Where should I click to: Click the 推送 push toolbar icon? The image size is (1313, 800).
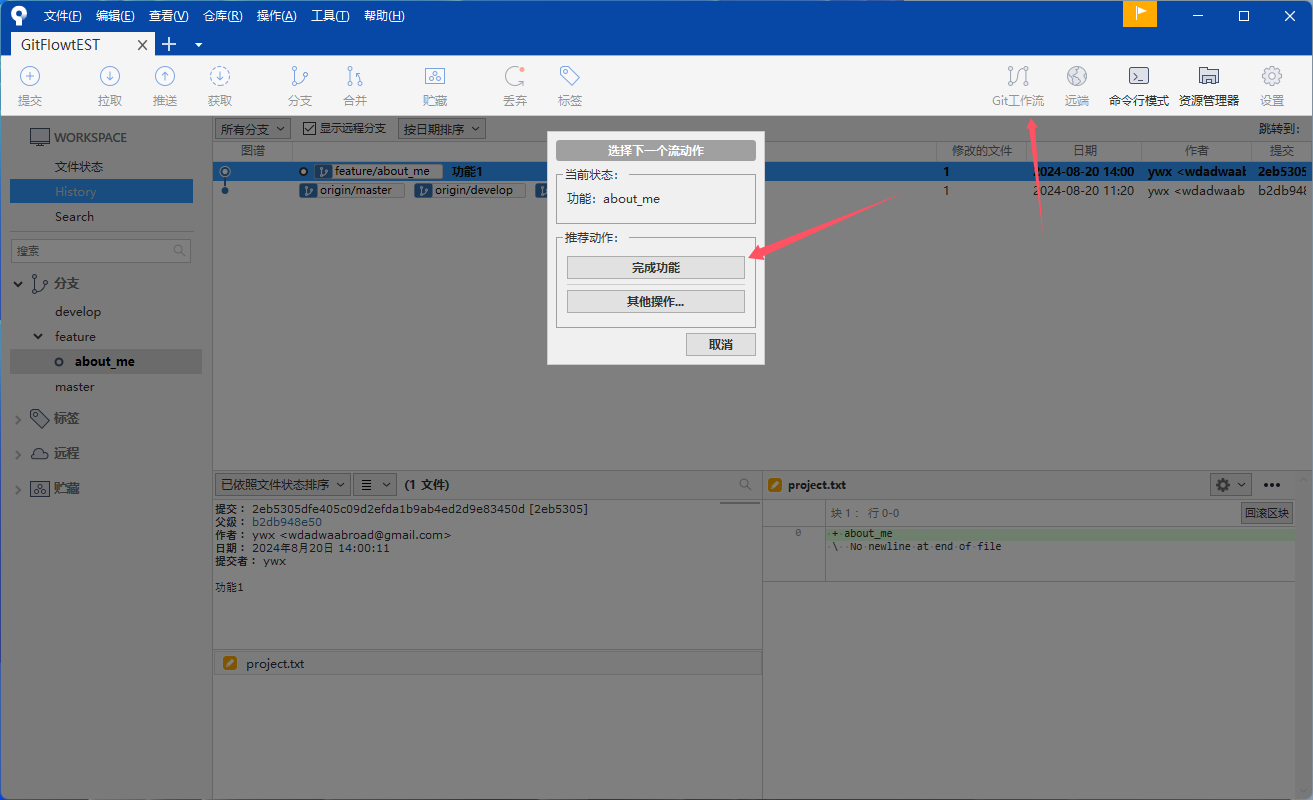165,77
